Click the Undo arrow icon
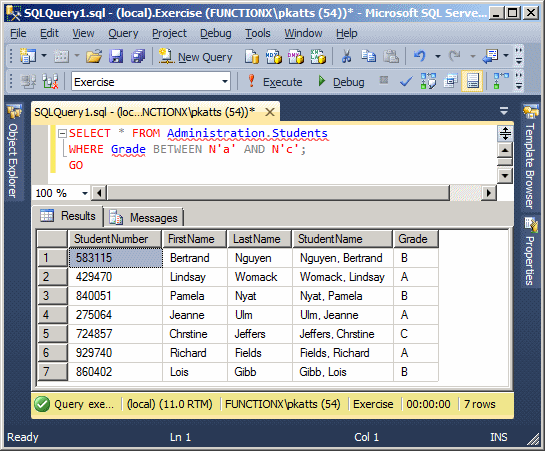545x451 pixels. tap(420, 56)
